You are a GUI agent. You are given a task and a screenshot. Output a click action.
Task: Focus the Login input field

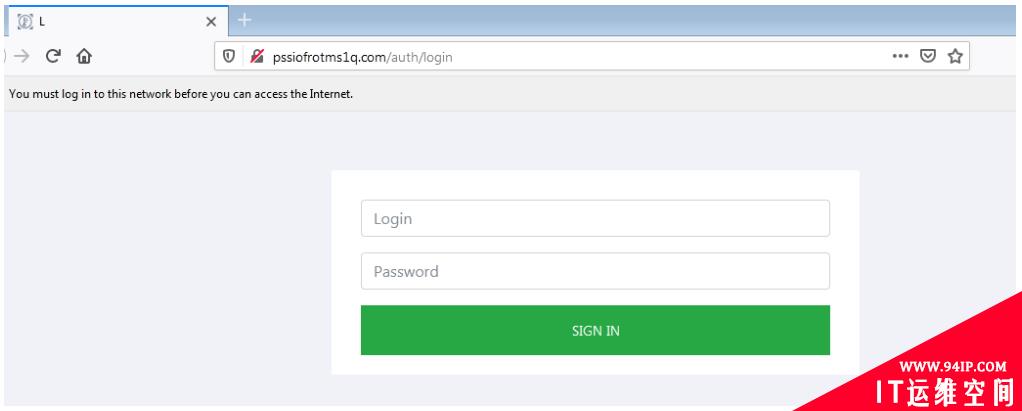[595, 218]
